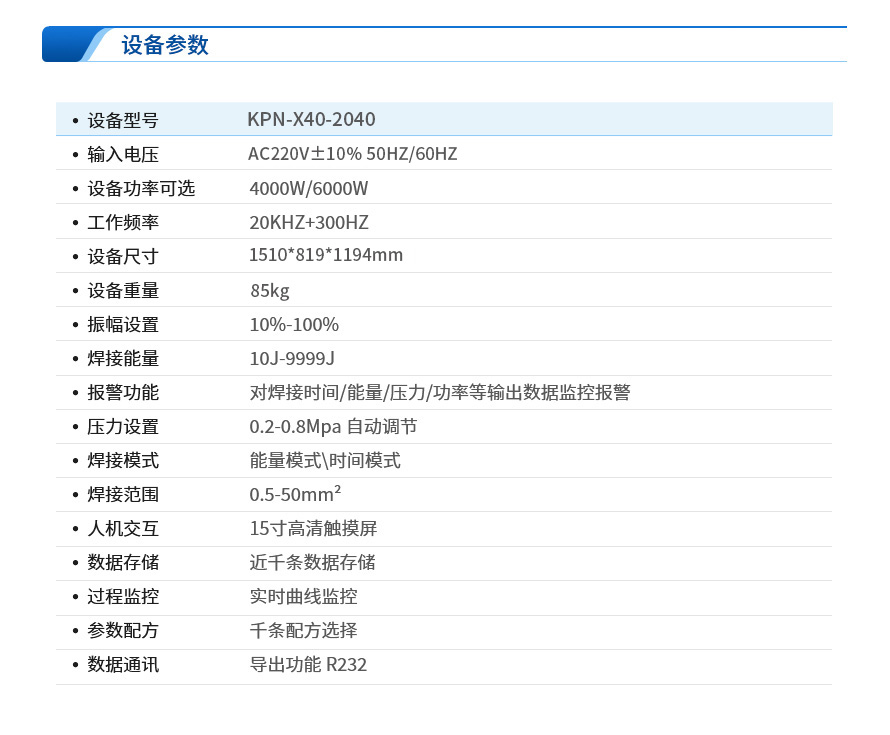Click the 导出功能 R232 value

[308, 665]
